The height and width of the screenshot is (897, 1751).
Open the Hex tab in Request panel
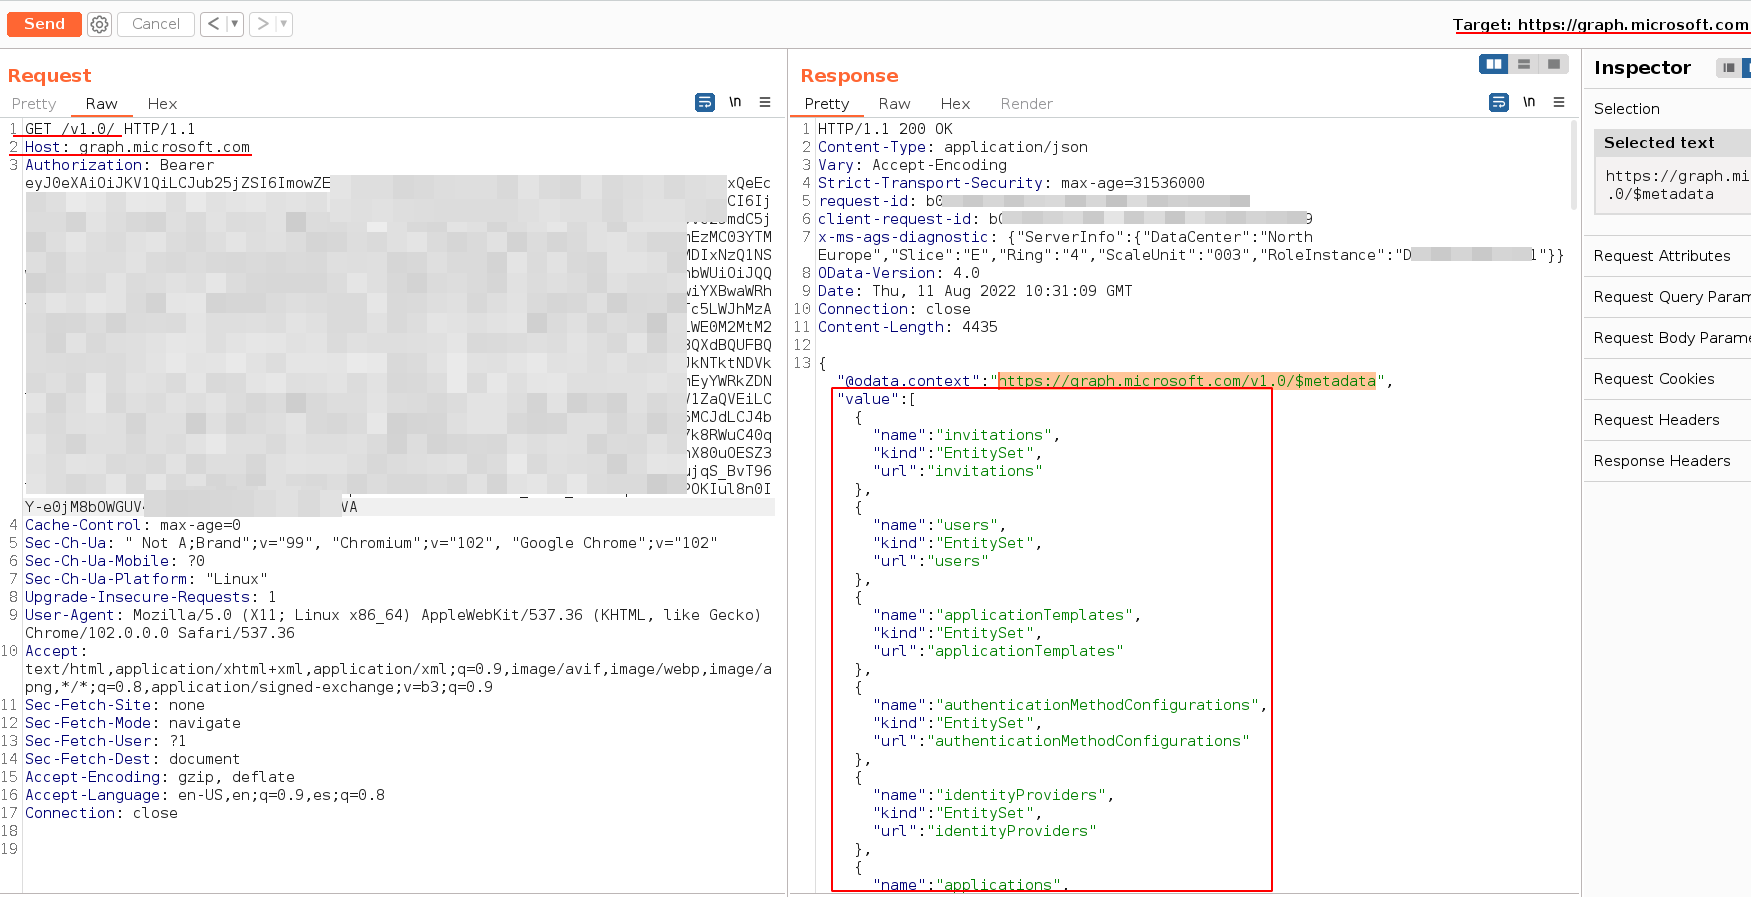(162, 104)
